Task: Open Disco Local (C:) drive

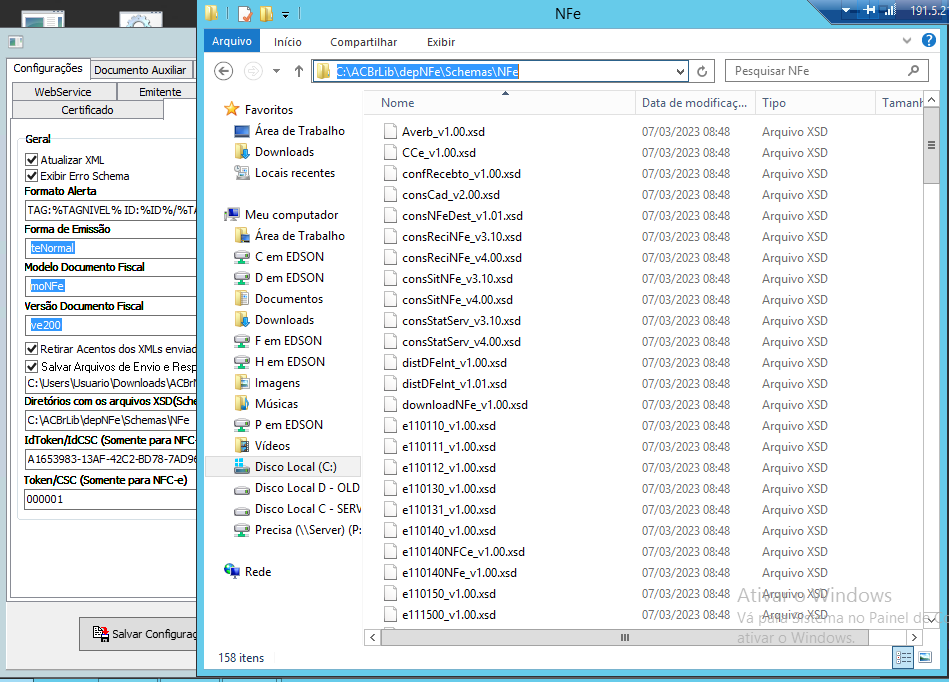Action: coord(285,467)
